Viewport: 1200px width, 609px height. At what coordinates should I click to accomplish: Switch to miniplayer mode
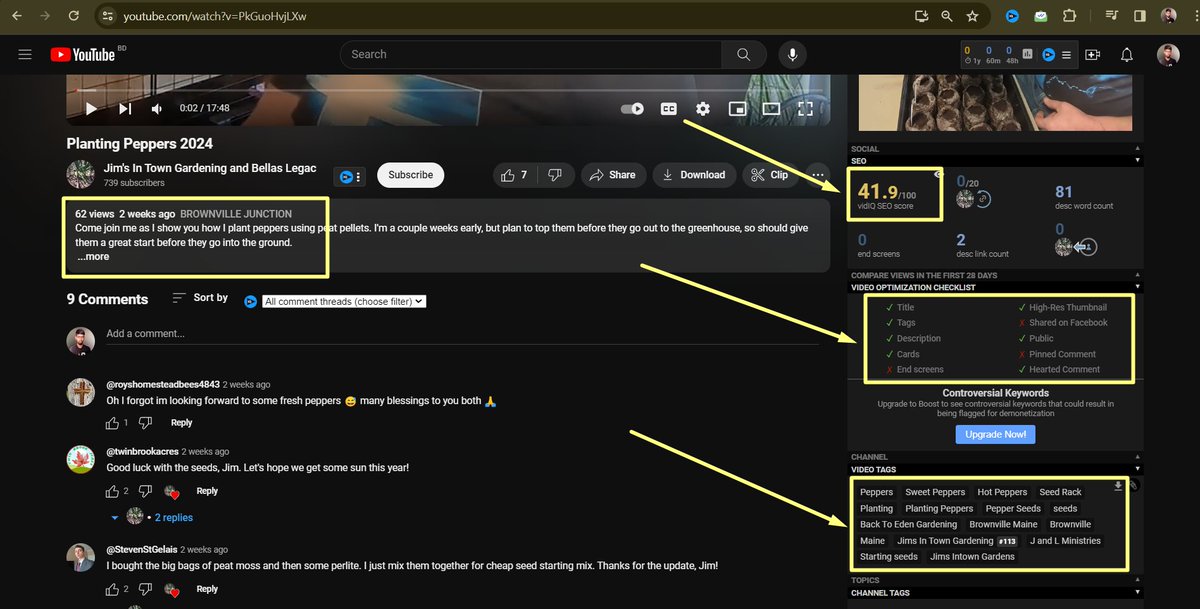737,108
